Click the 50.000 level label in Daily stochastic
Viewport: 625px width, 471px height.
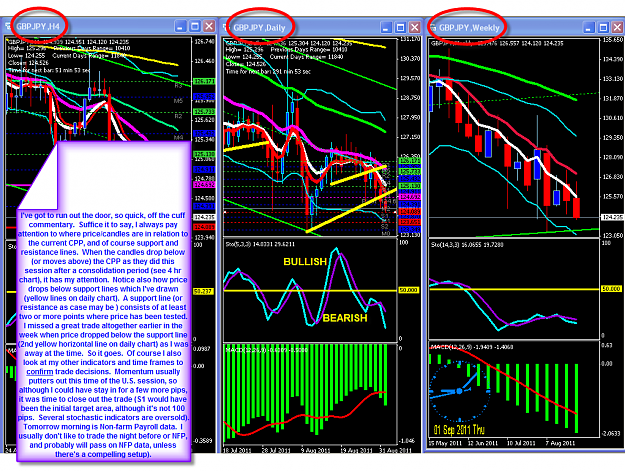click(x=409, y=290)
